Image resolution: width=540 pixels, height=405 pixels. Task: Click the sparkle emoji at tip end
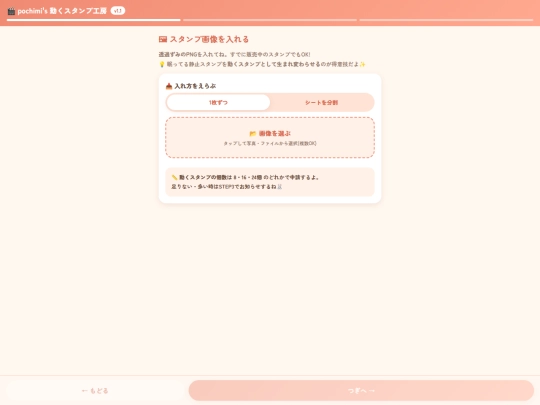[x=362, y=64]
